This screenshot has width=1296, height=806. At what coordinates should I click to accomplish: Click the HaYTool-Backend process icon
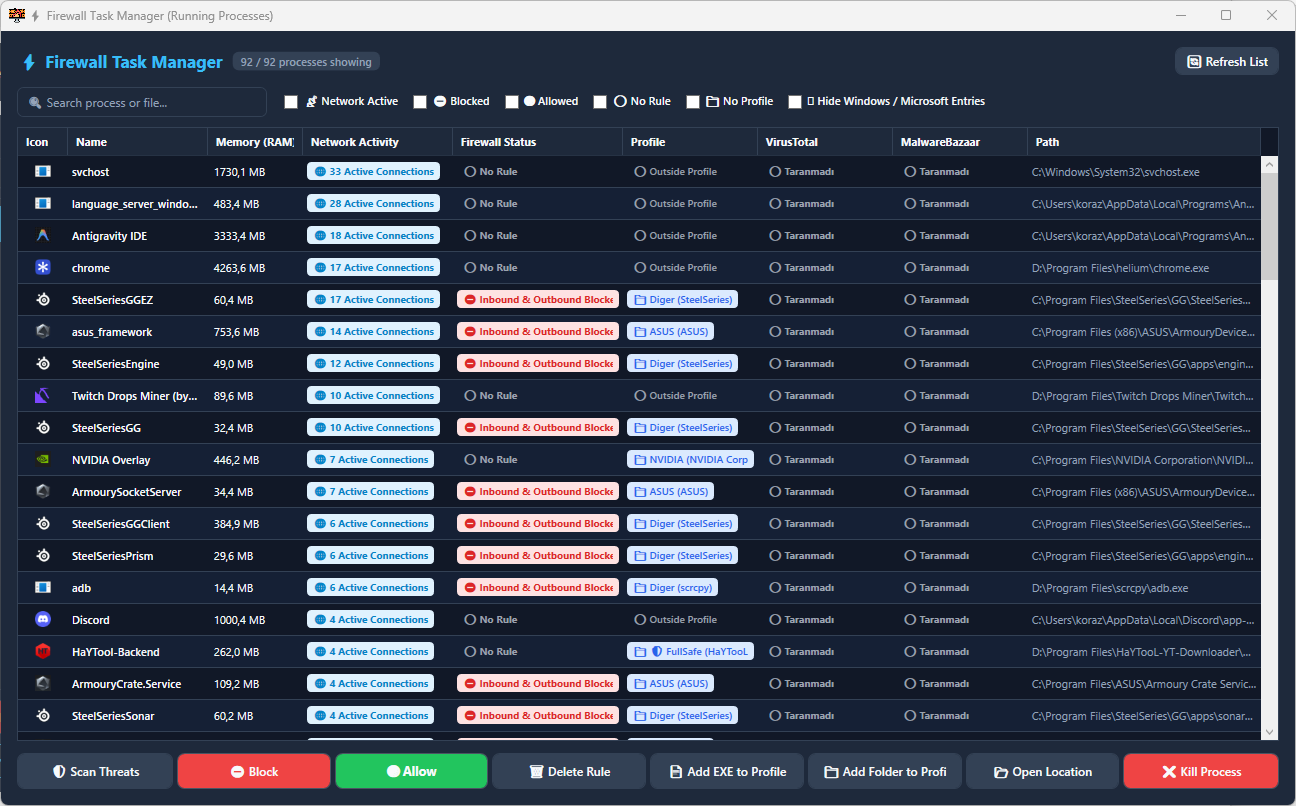pos(43,652)
